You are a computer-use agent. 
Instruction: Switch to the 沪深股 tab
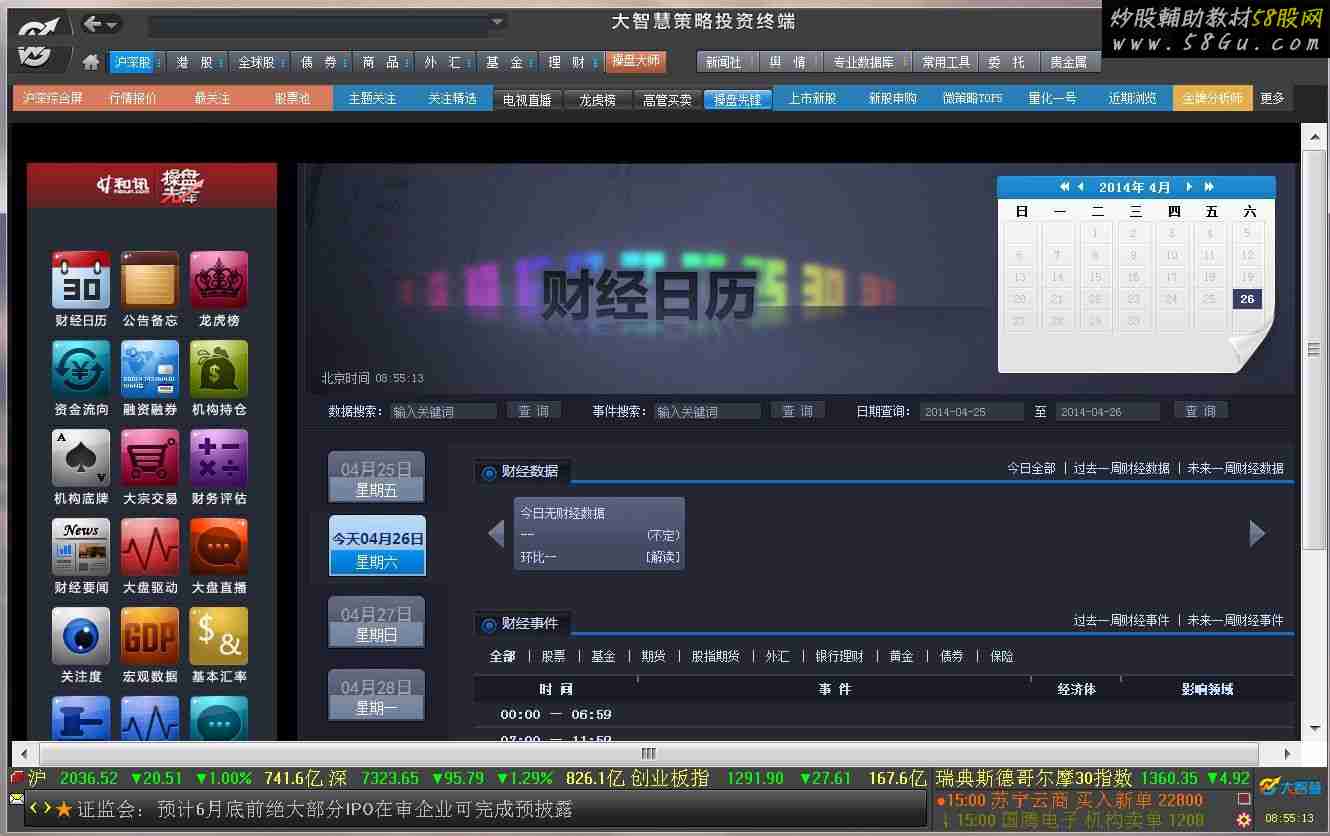132,62
